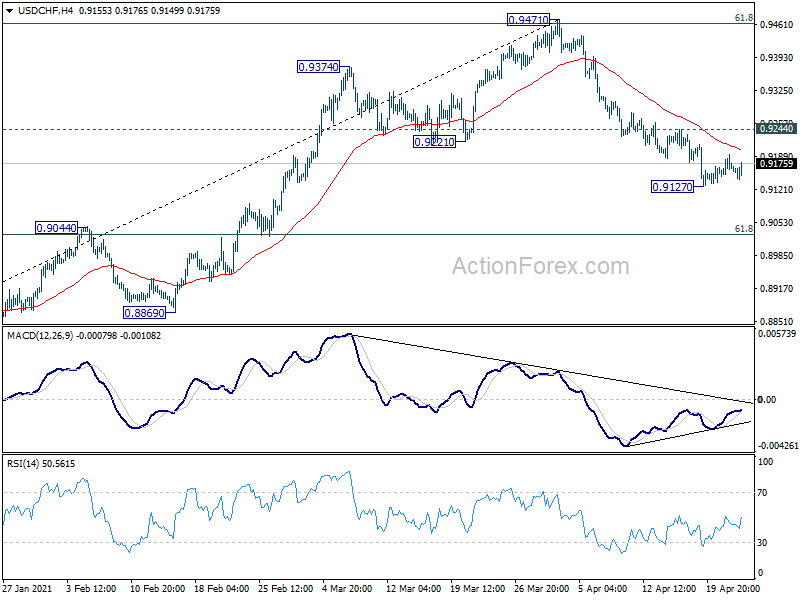Click the MACD -0.004261 scale value
This screenshot has width=800, height=600.
point(778,446)
